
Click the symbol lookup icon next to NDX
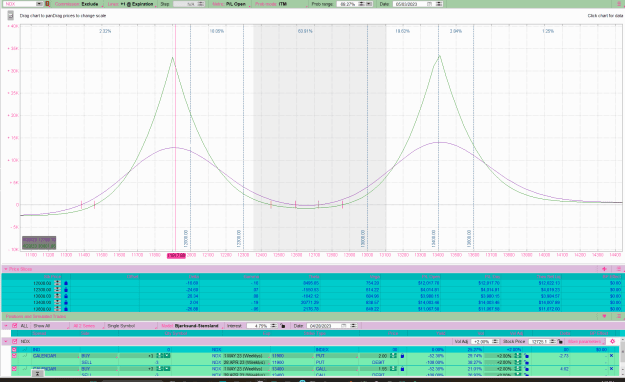tap(47, 4)
